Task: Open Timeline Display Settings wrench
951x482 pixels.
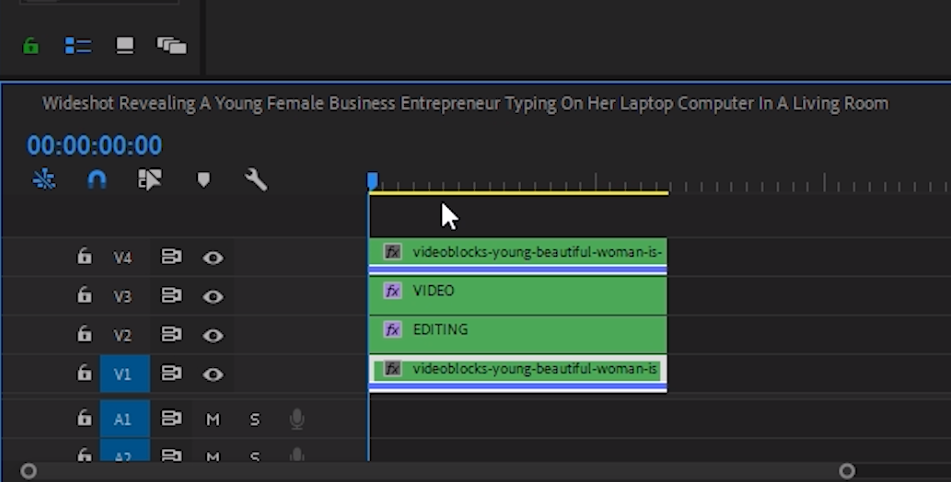Action: click(256, 179)
